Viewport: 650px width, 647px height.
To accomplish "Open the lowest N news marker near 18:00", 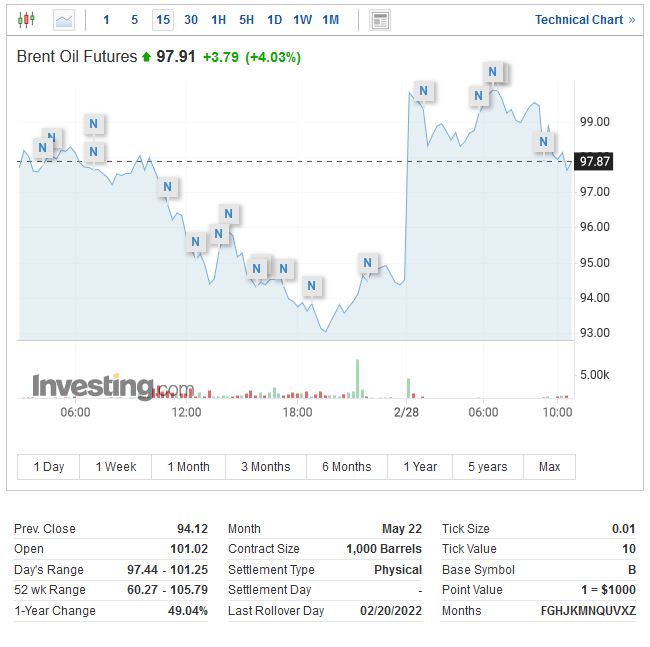I will 312,287.
